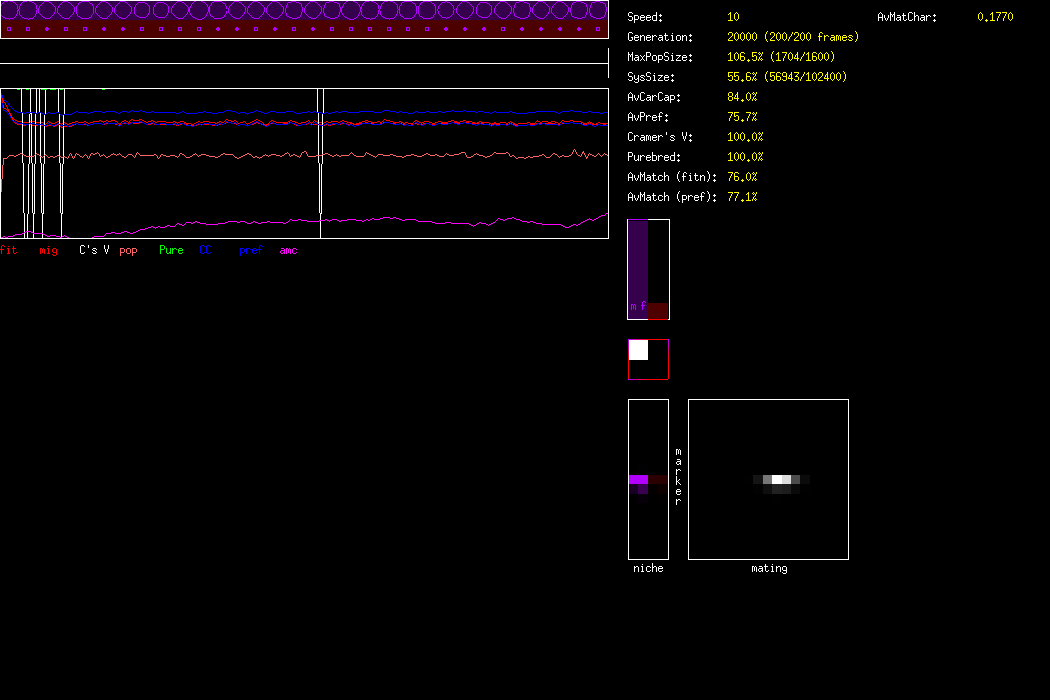Click the Speed value 10

pos(733,17)
